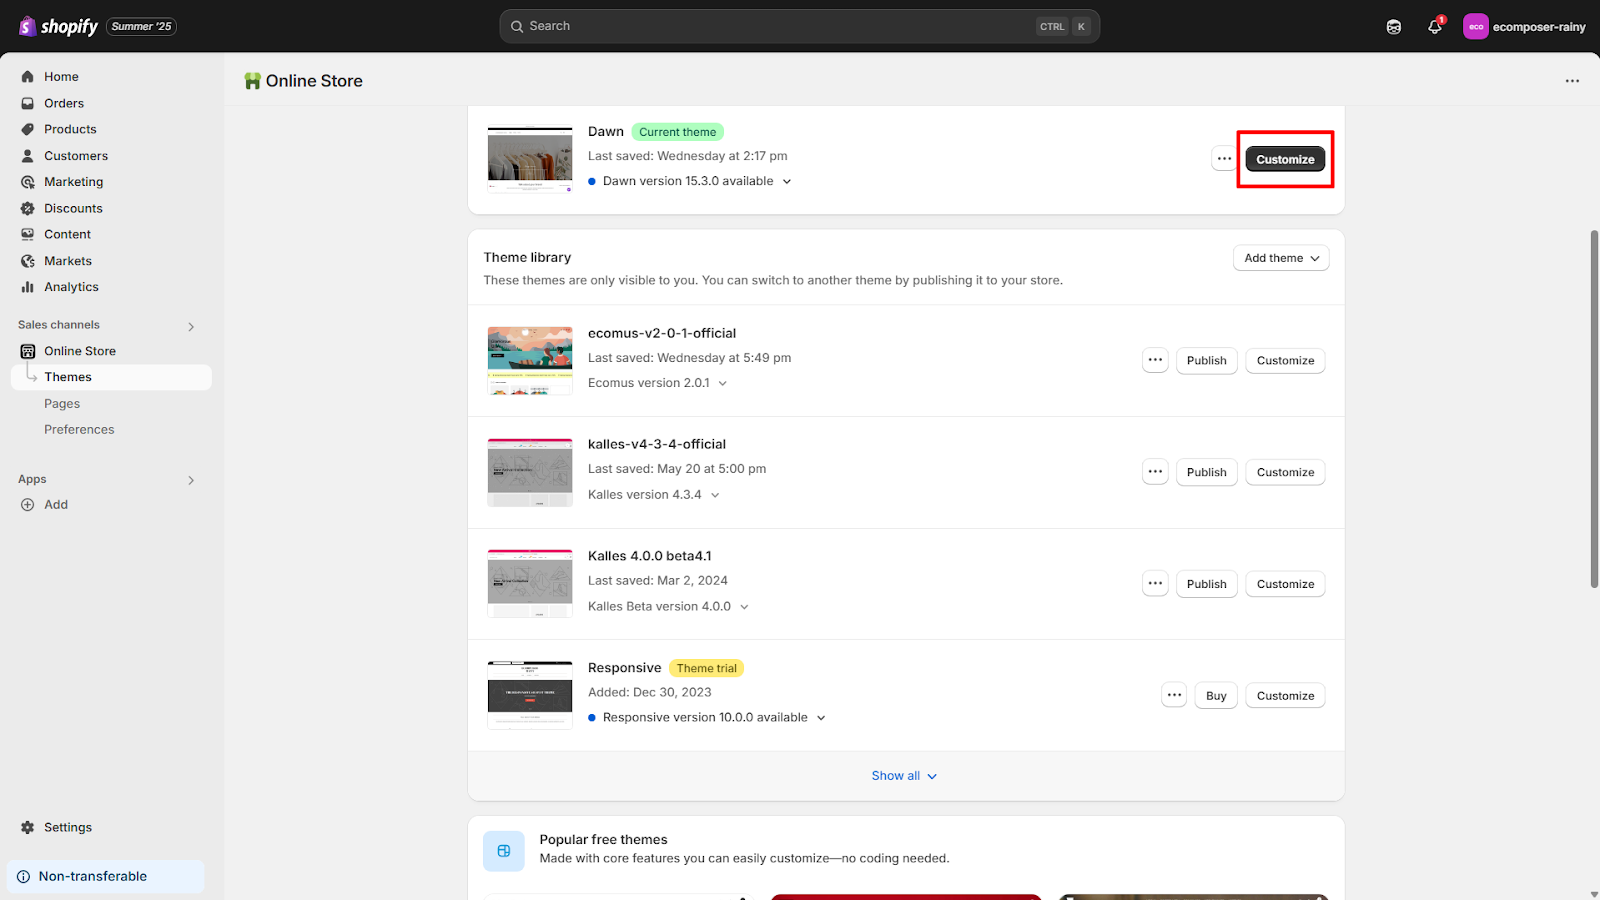Viewport: 1600px width, 900px height.
Task: Click the Content image icon in sidebar
Action: pyautogui.click(x=28, y=234)
